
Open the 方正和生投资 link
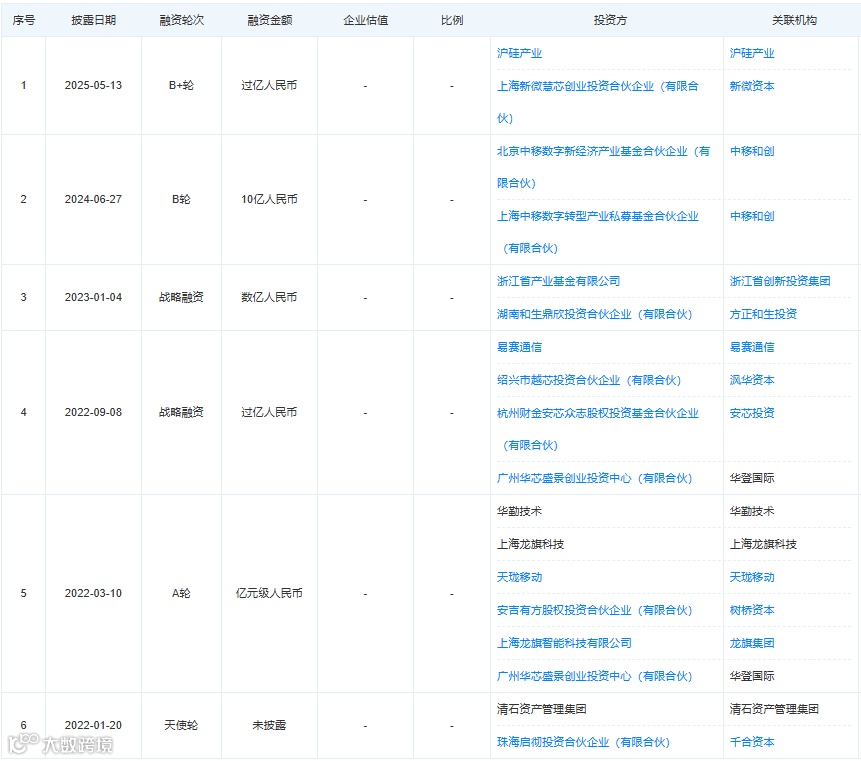click(x=763, y=314)
